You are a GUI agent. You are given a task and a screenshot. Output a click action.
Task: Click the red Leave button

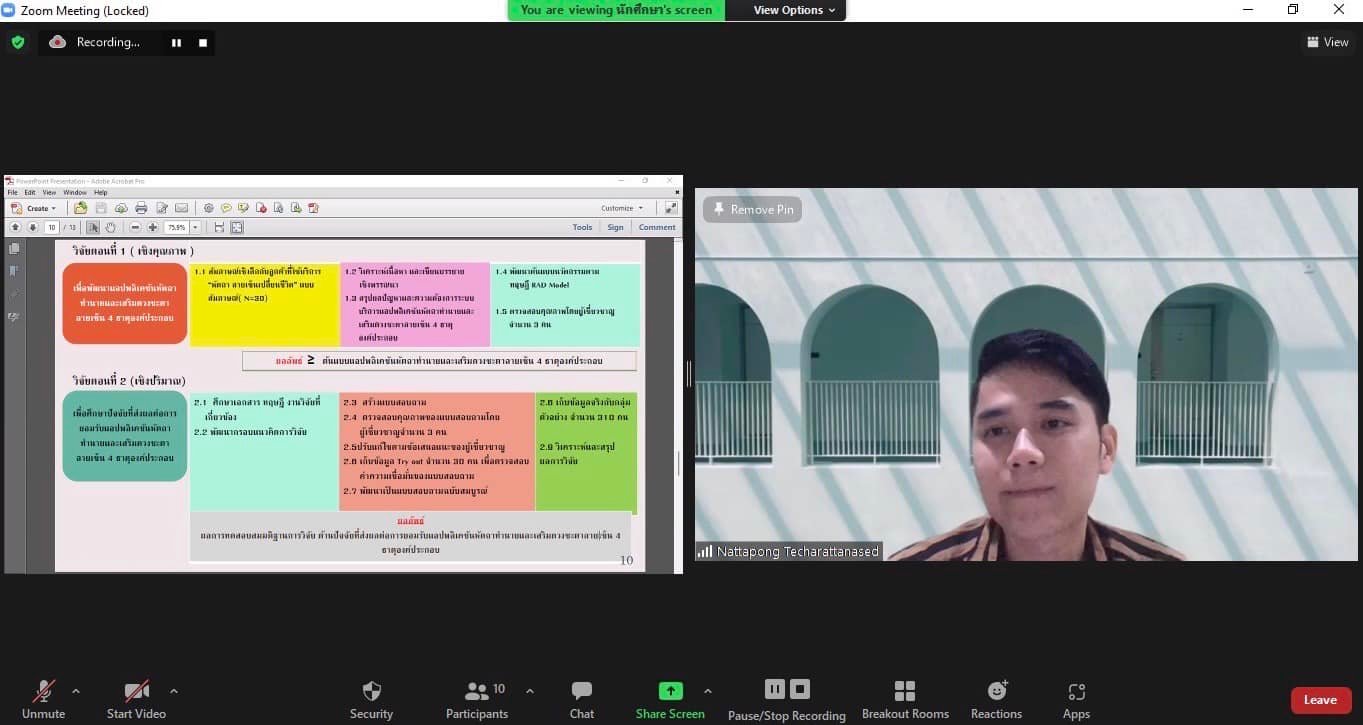tap(1320, 700)
